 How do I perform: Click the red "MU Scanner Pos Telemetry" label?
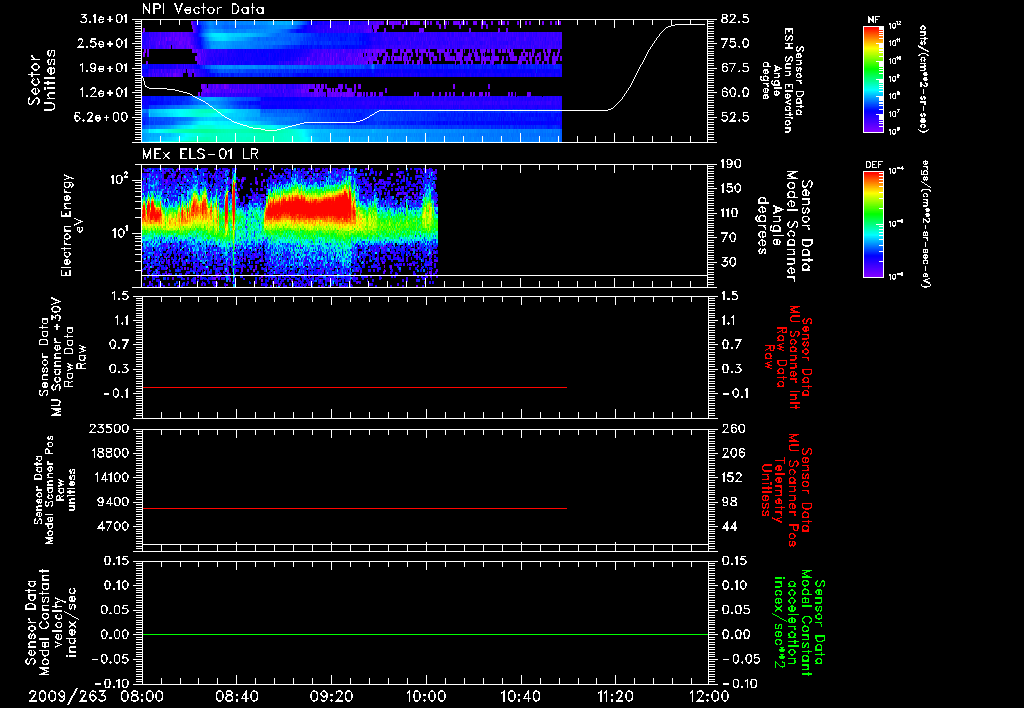[x=786, y=489]
